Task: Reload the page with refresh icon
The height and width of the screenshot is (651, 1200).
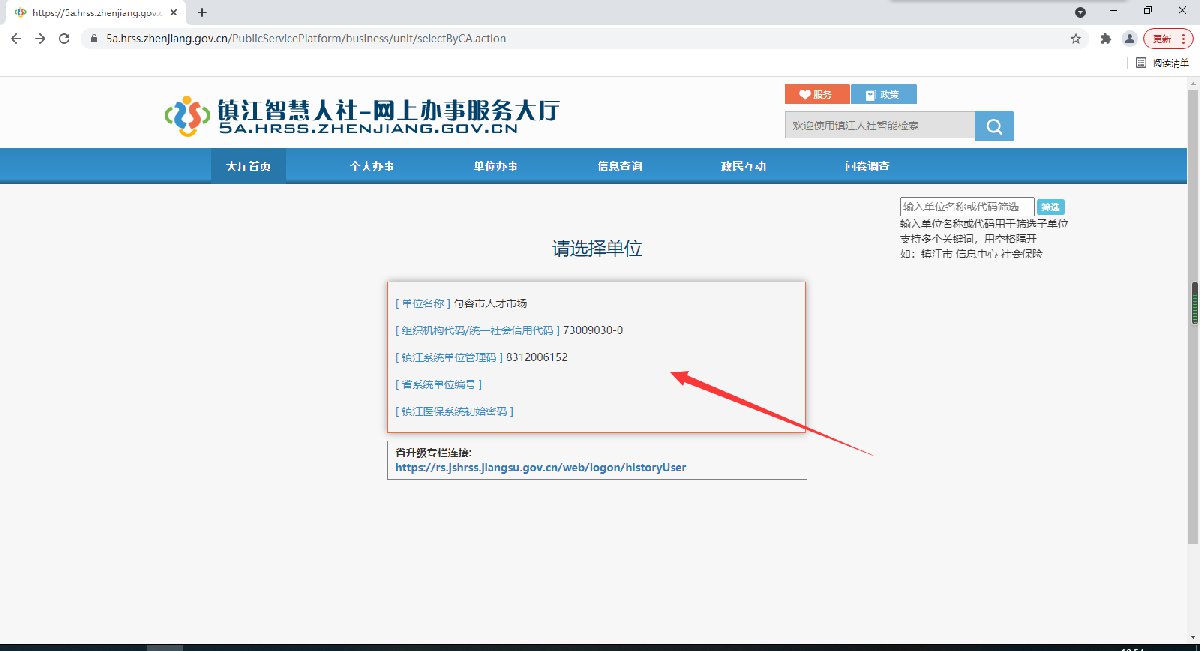Action: tap(64, 38)
